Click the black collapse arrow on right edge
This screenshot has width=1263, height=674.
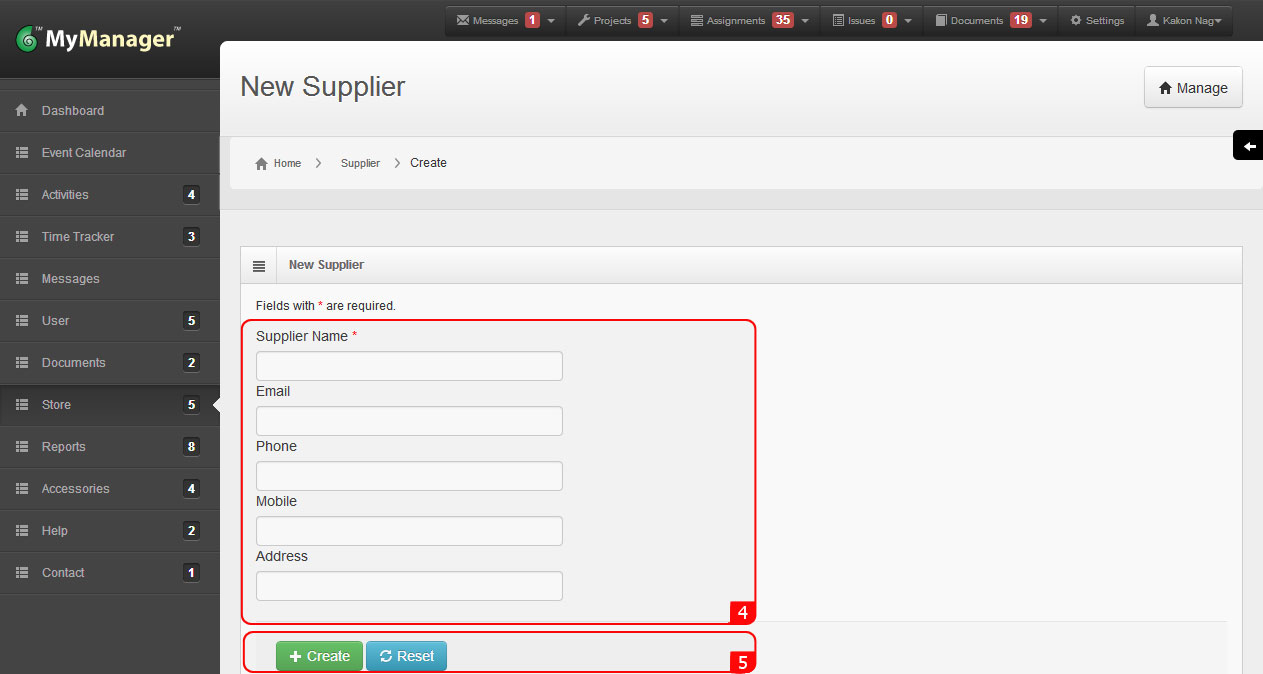click(x=1248, y=145)
